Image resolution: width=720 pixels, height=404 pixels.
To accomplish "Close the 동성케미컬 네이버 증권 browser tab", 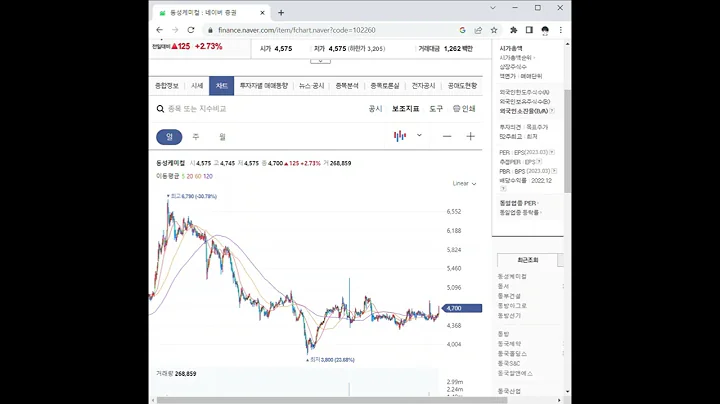I will click(262, 13).
